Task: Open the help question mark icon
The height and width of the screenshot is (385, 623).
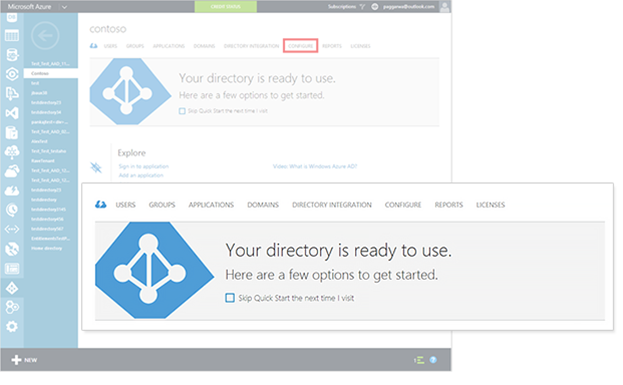Action: click(433, 360)
